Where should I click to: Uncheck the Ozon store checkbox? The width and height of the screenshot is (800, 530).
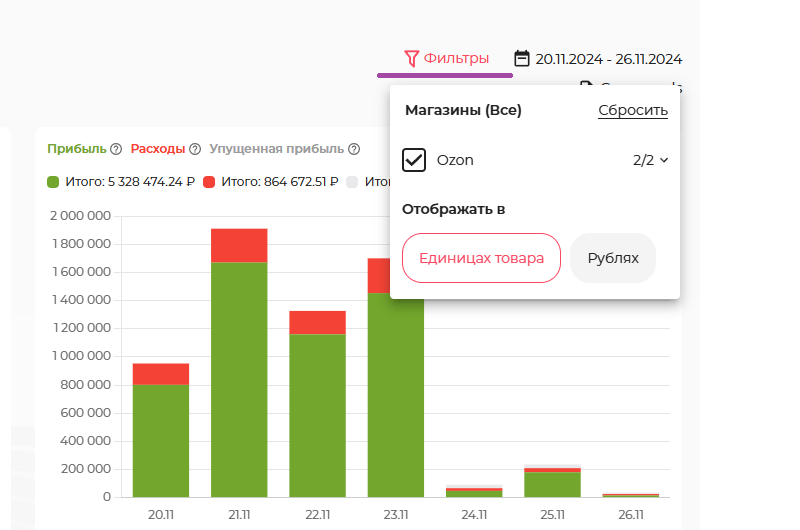pyautogui.click(x=414, y=160)
